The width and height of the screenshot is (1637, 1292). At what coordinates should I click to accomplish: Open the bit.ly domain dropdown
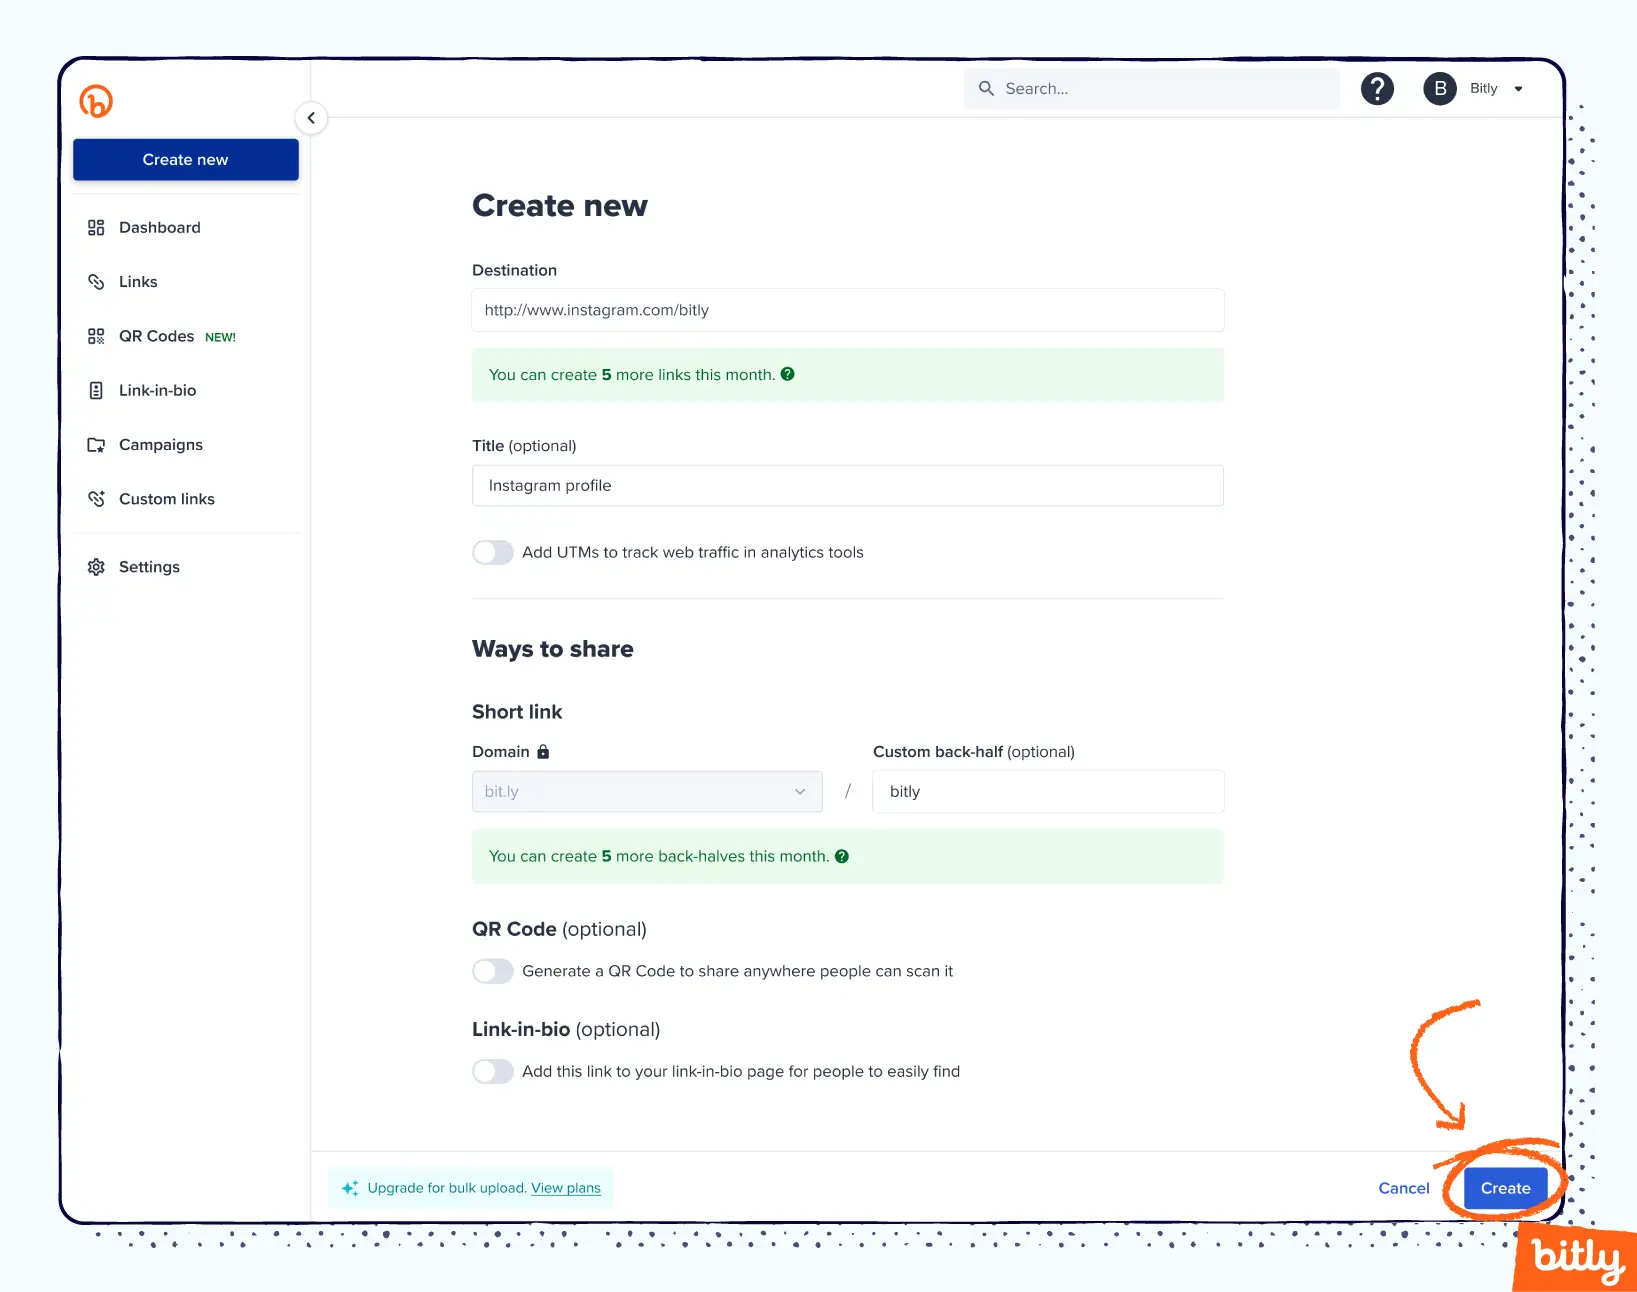(798, 791)
